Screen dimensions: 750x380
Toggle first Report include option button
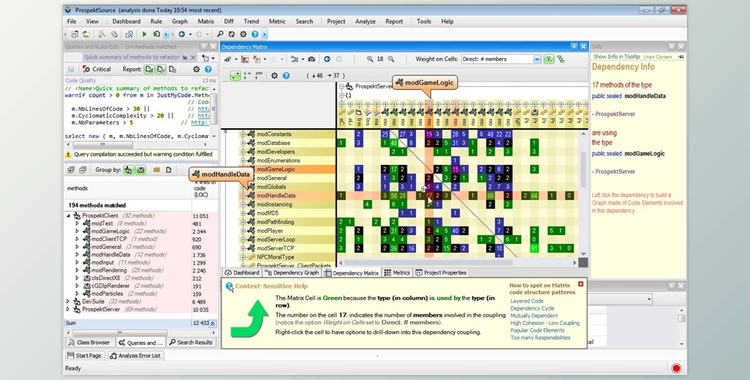click(149, 69)
